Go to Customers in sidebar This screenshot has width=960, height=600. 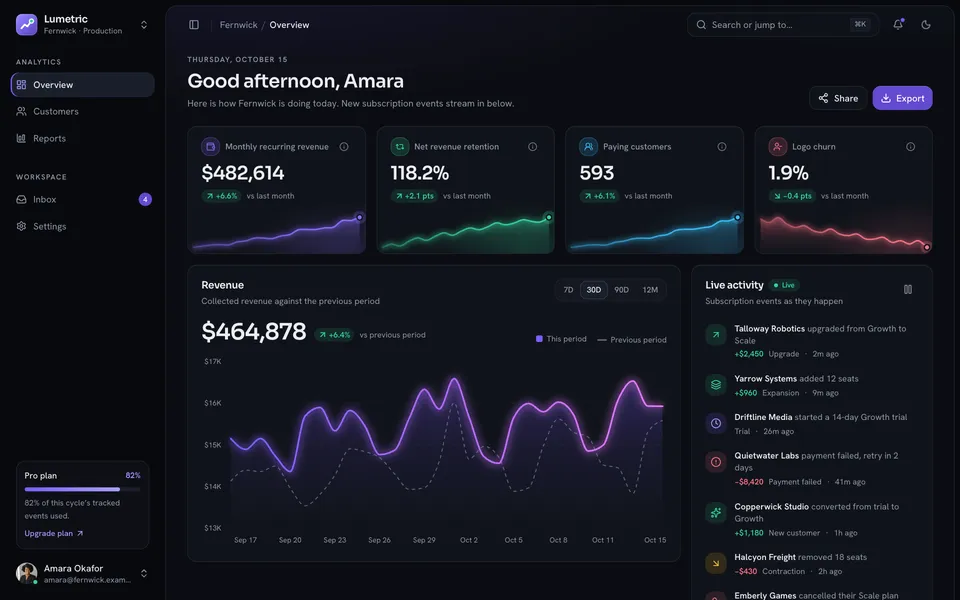tap(83, 111)
